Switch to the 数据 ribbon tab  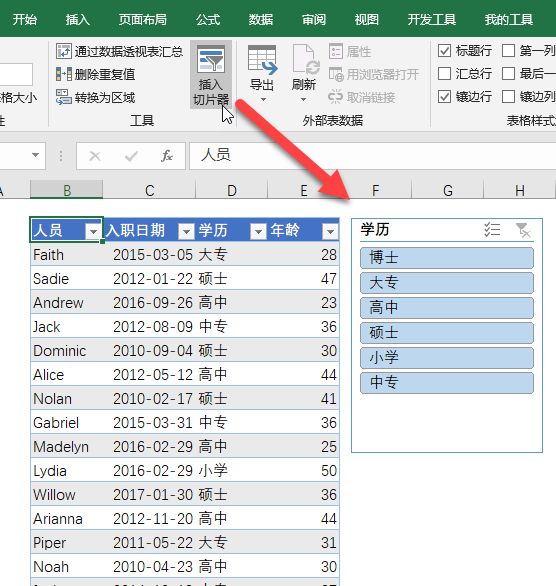point(261,19)
